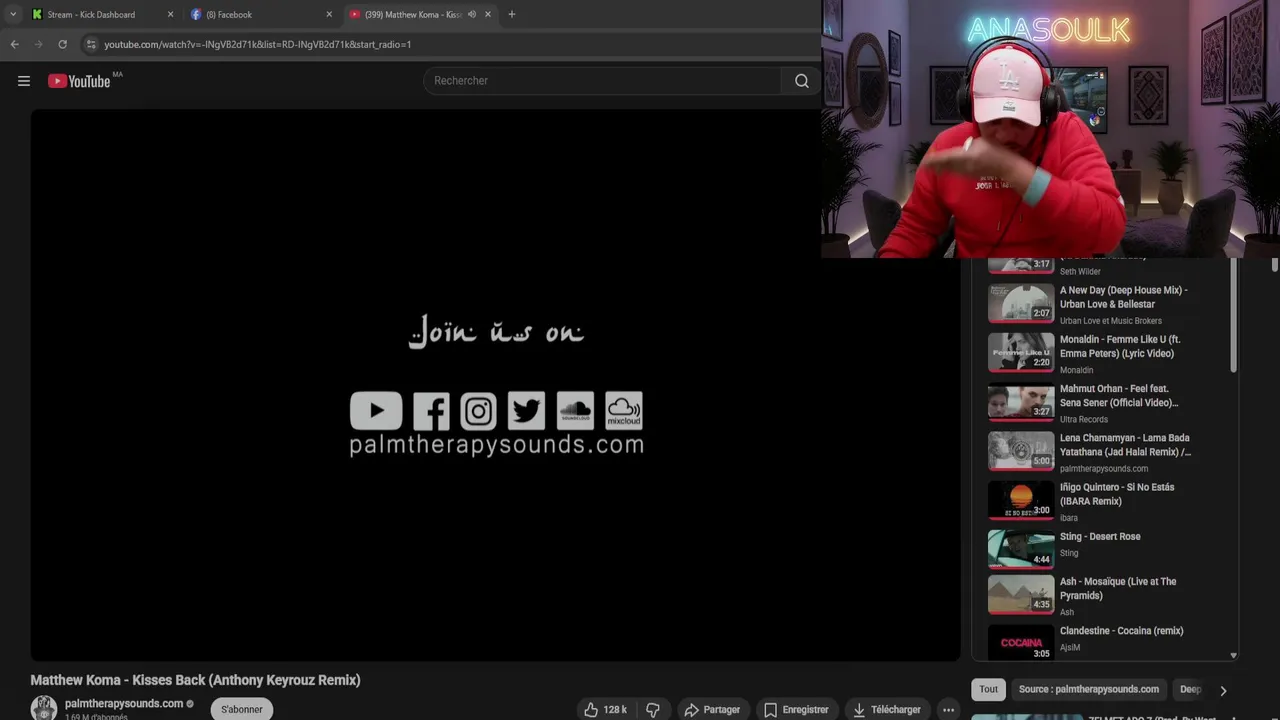1280x720 pixels.
Task: Click the Partager share button
Action: [712, 709]
